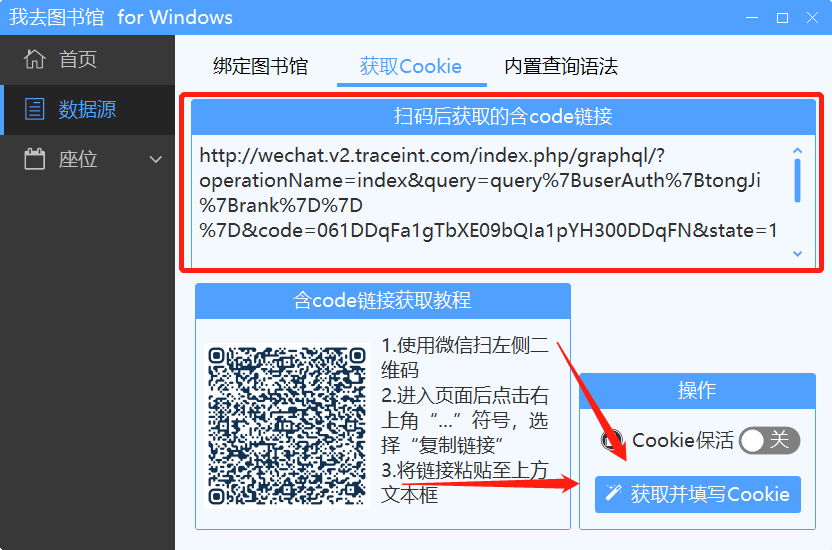Maximize the application window
Viewport: 832px width, 550px height.
tap(782, 18)
